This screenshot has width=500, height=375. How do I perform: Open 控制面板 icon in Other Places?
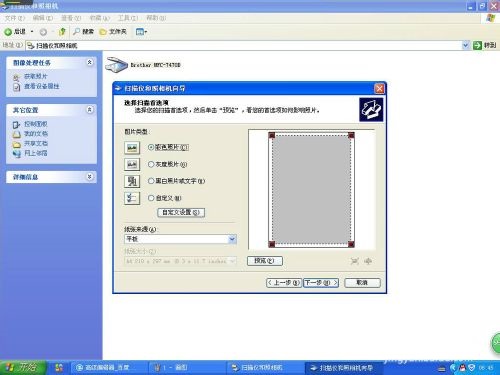point(16,125)
